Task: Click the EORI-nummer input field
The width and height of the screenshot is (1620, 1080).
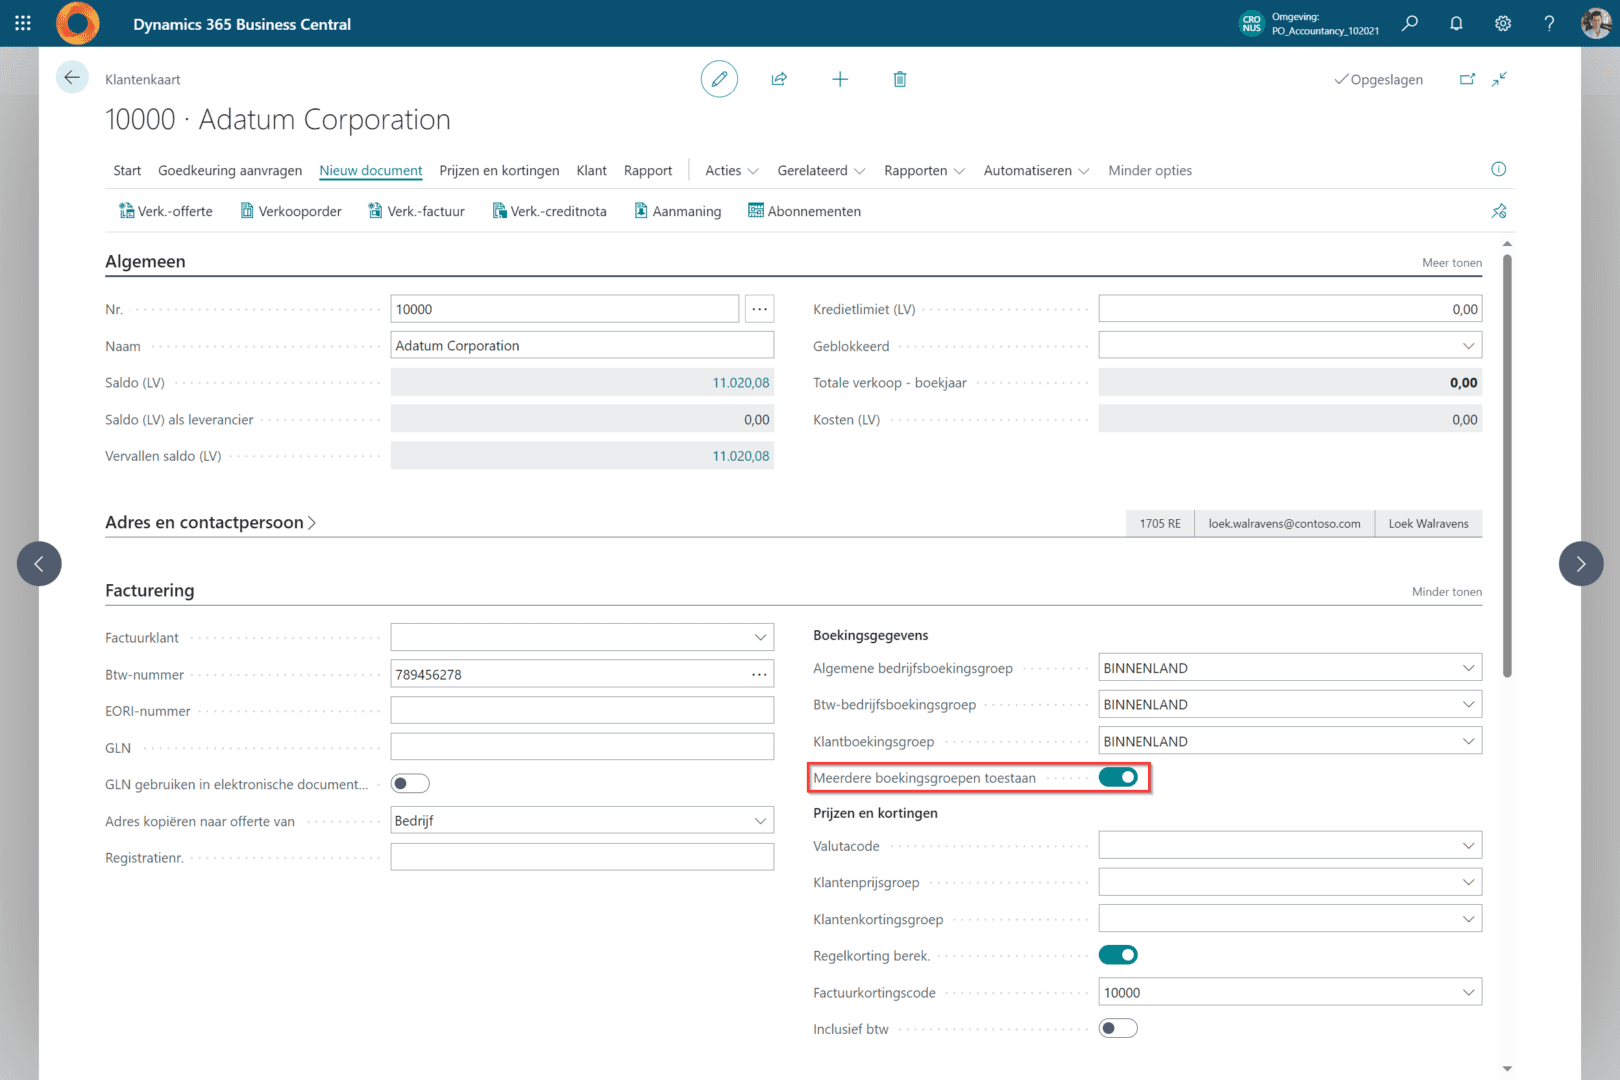Action: [582, 711]
